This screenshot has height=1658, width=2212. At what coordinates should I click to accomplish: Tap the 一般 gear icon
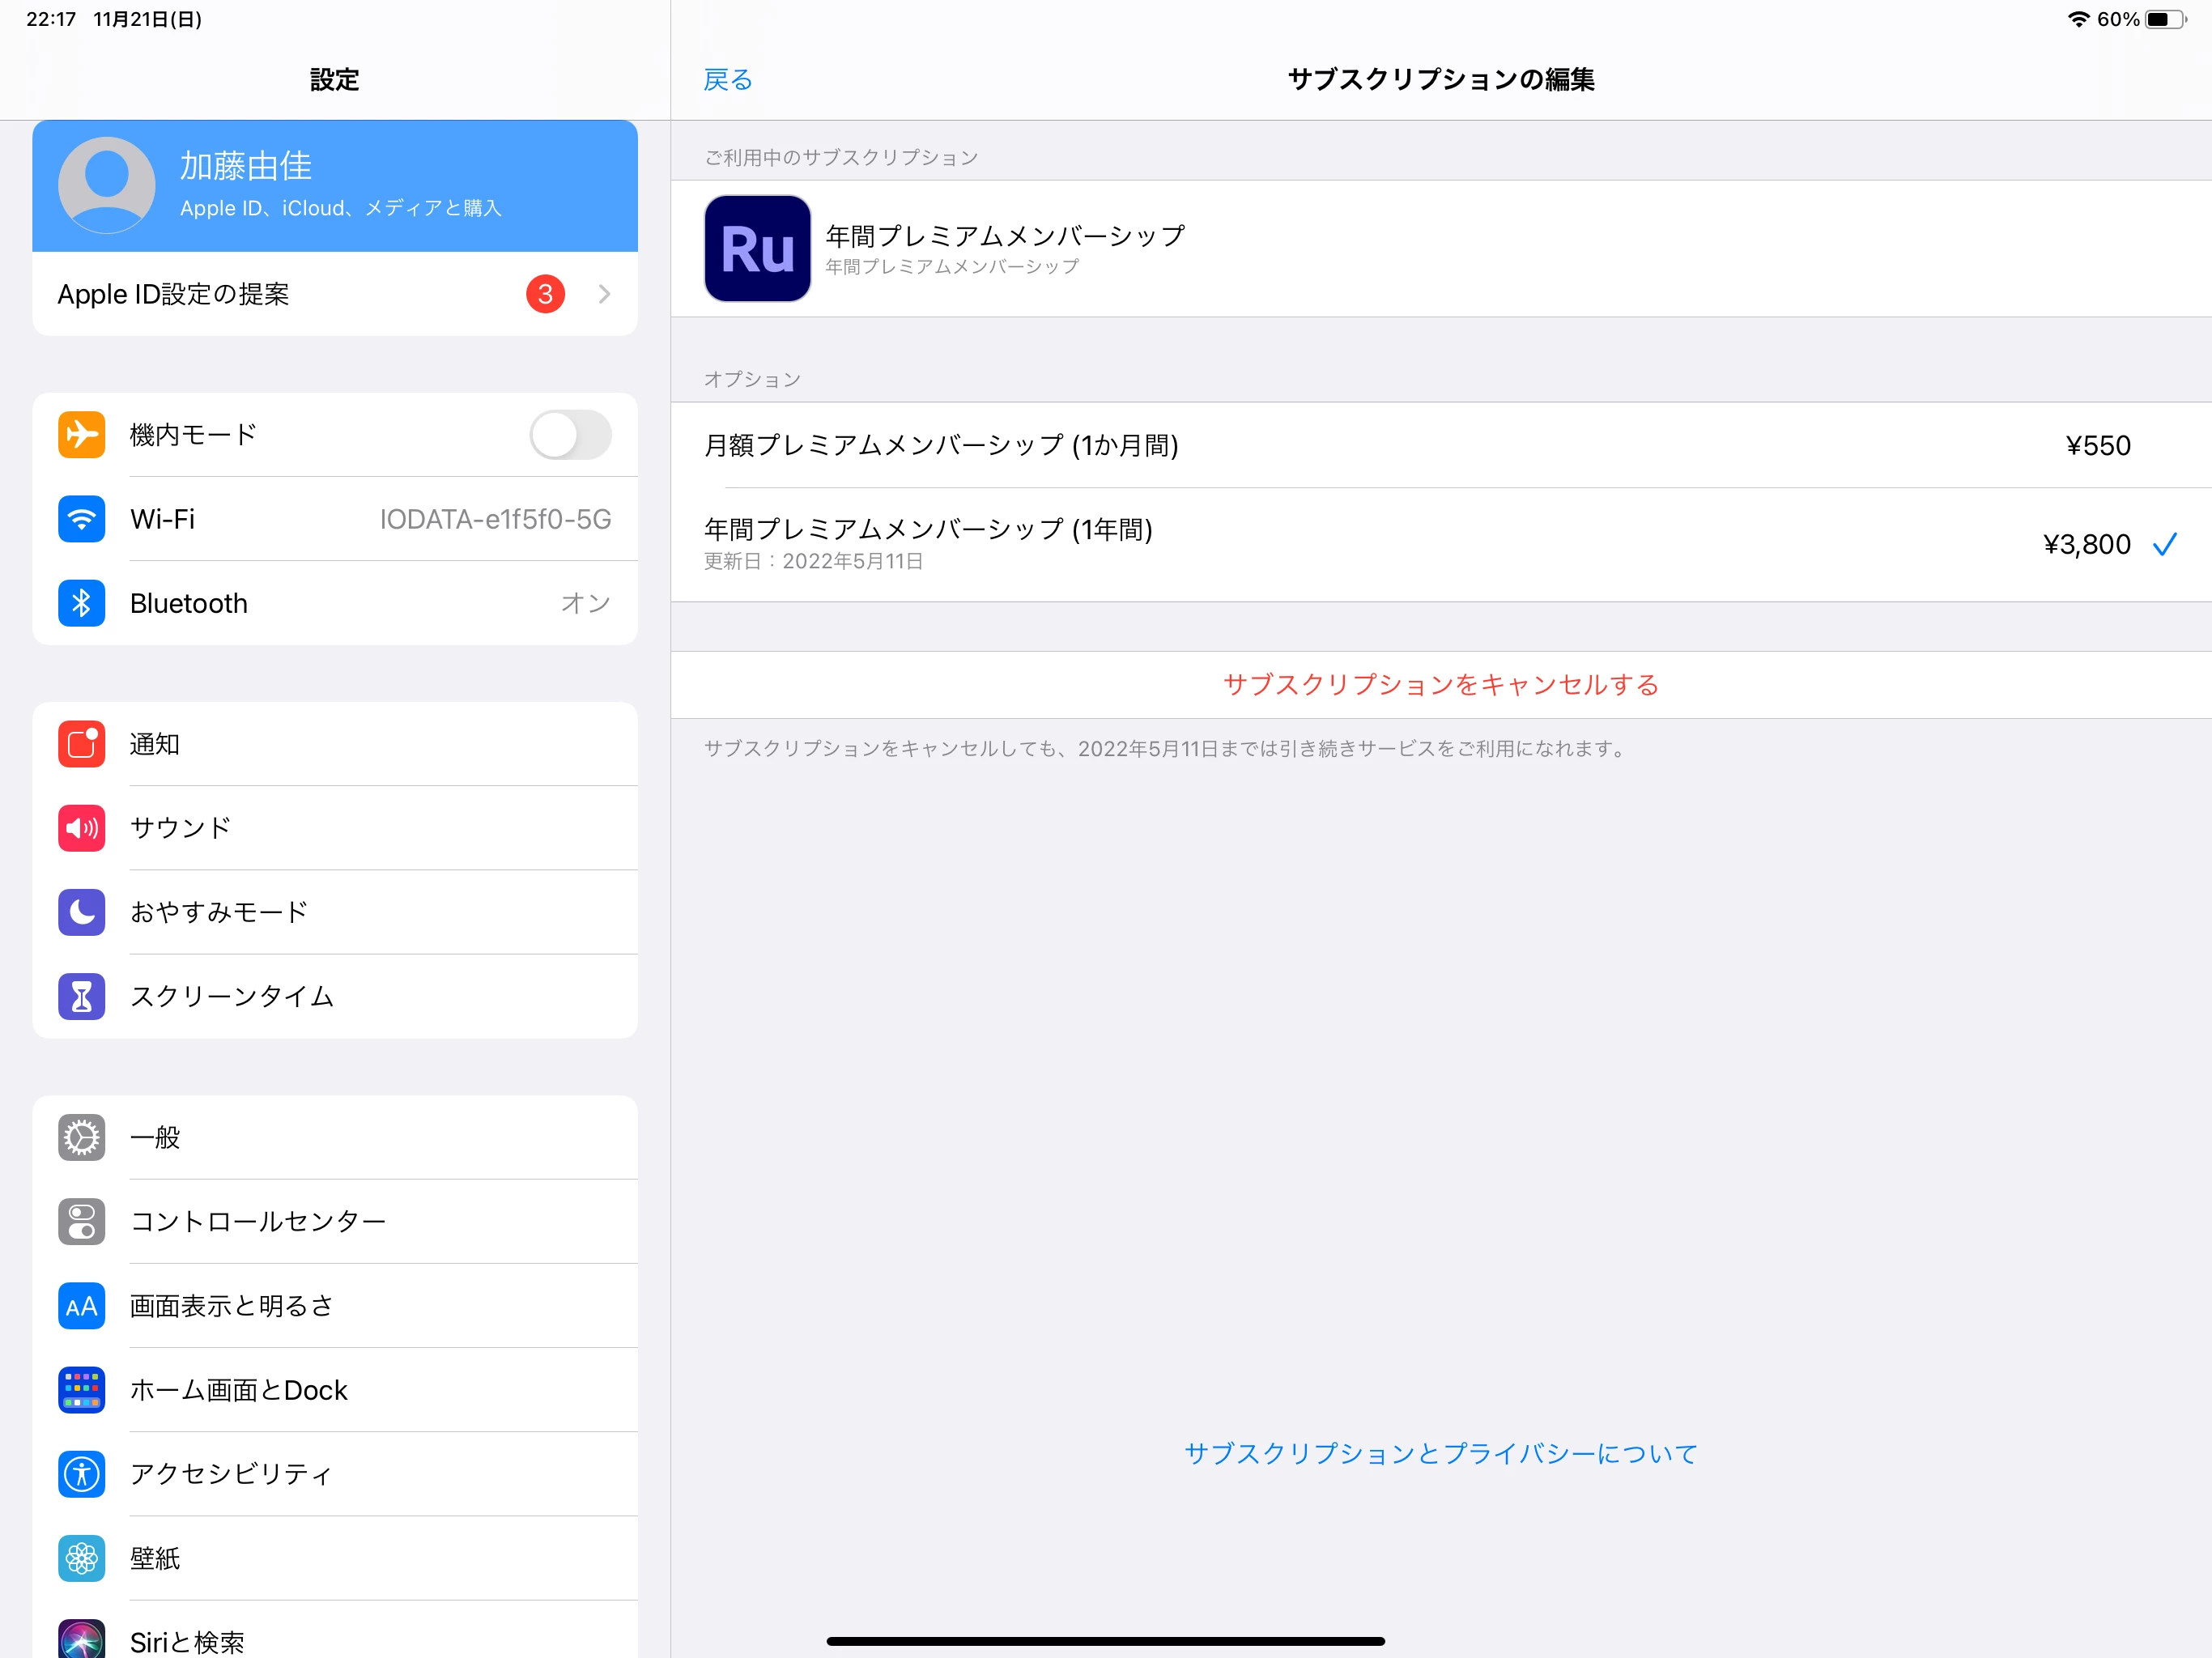(x=81, y=1137)
